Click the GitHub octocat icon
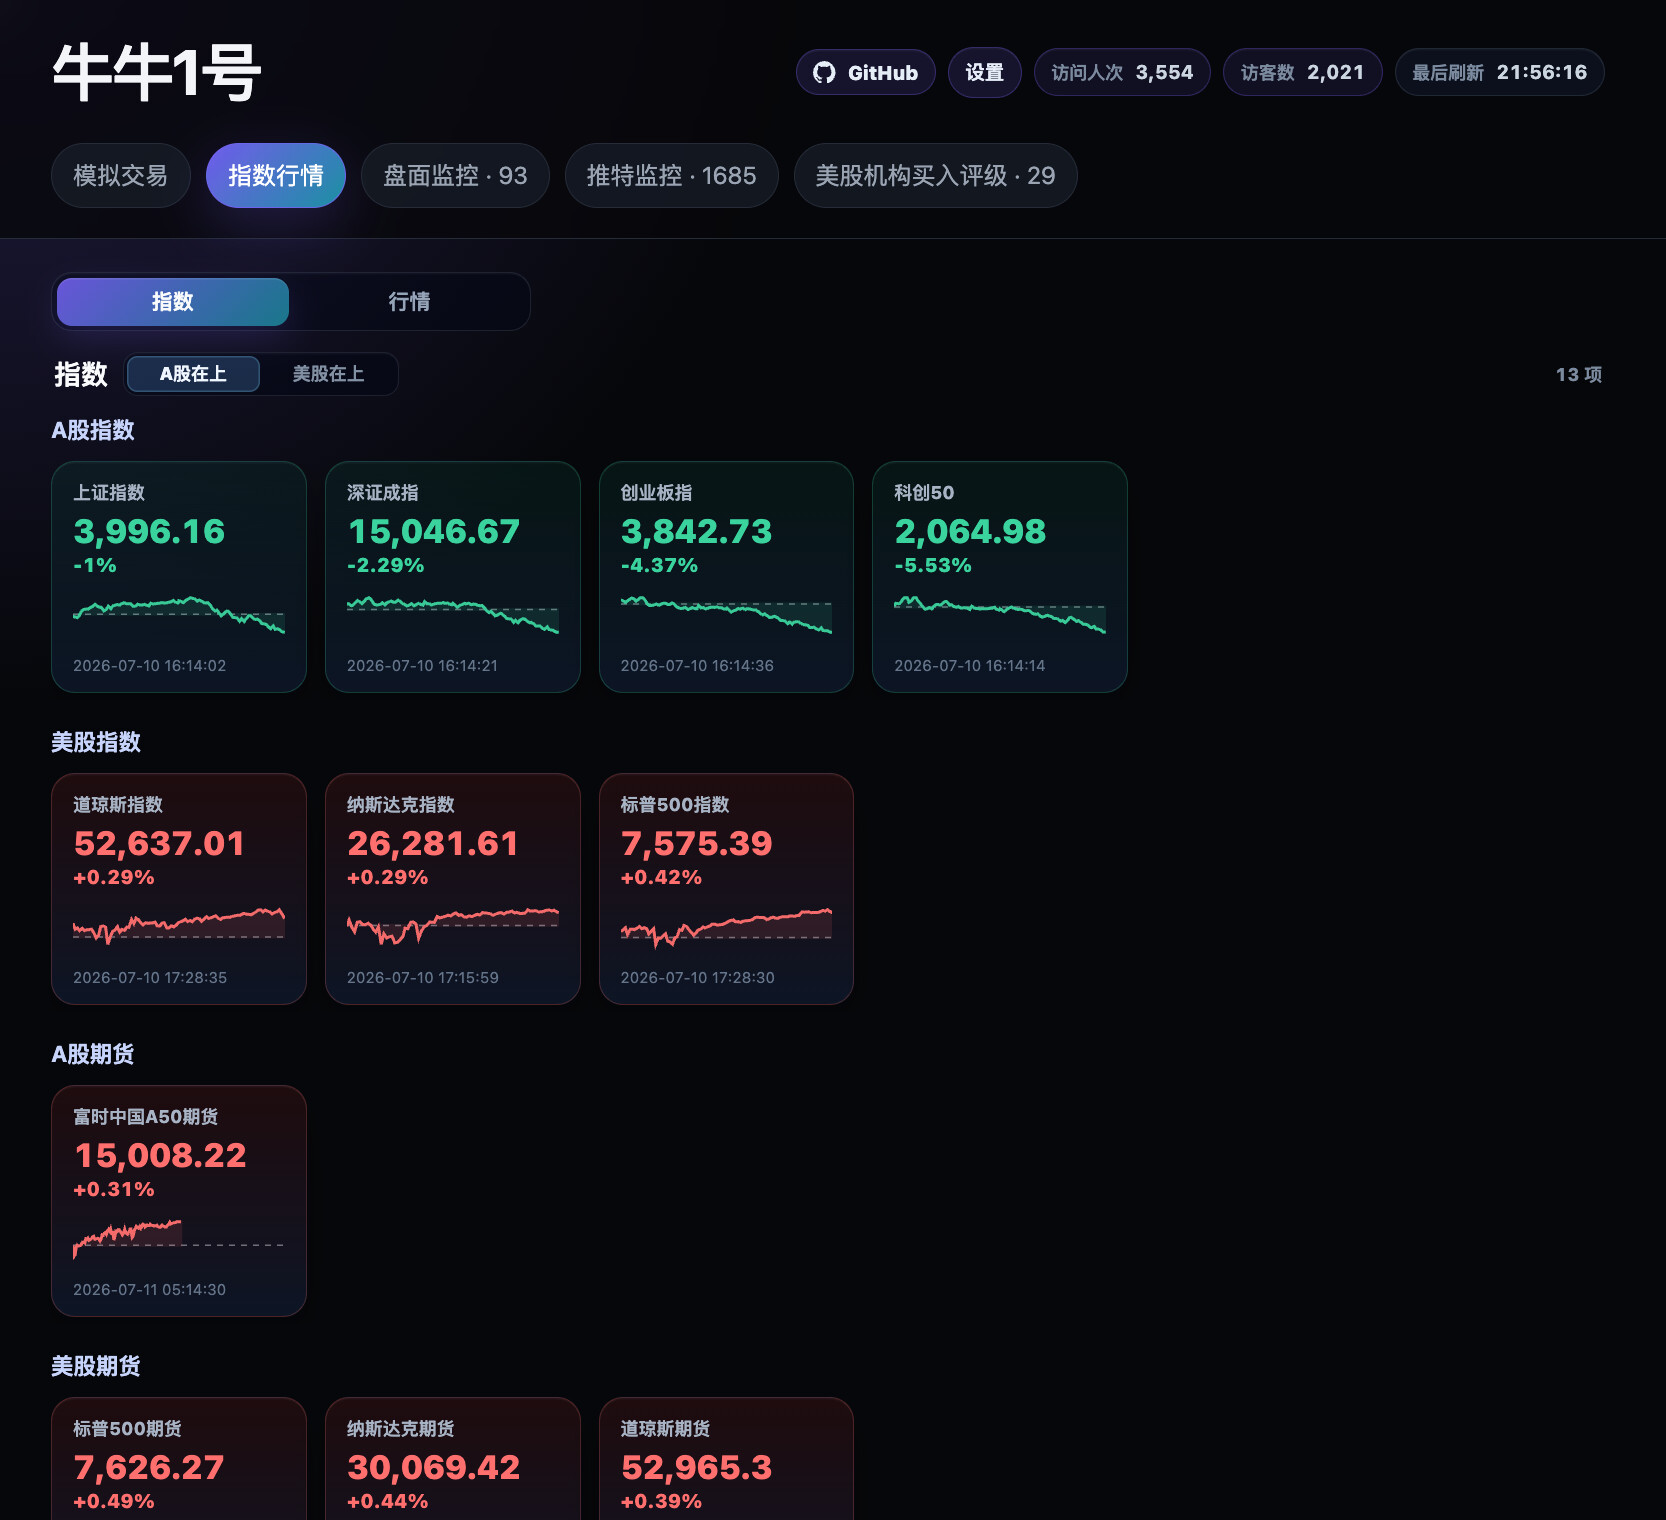The width and height of the screenshot is (1666, 1520). pos(824,73)
